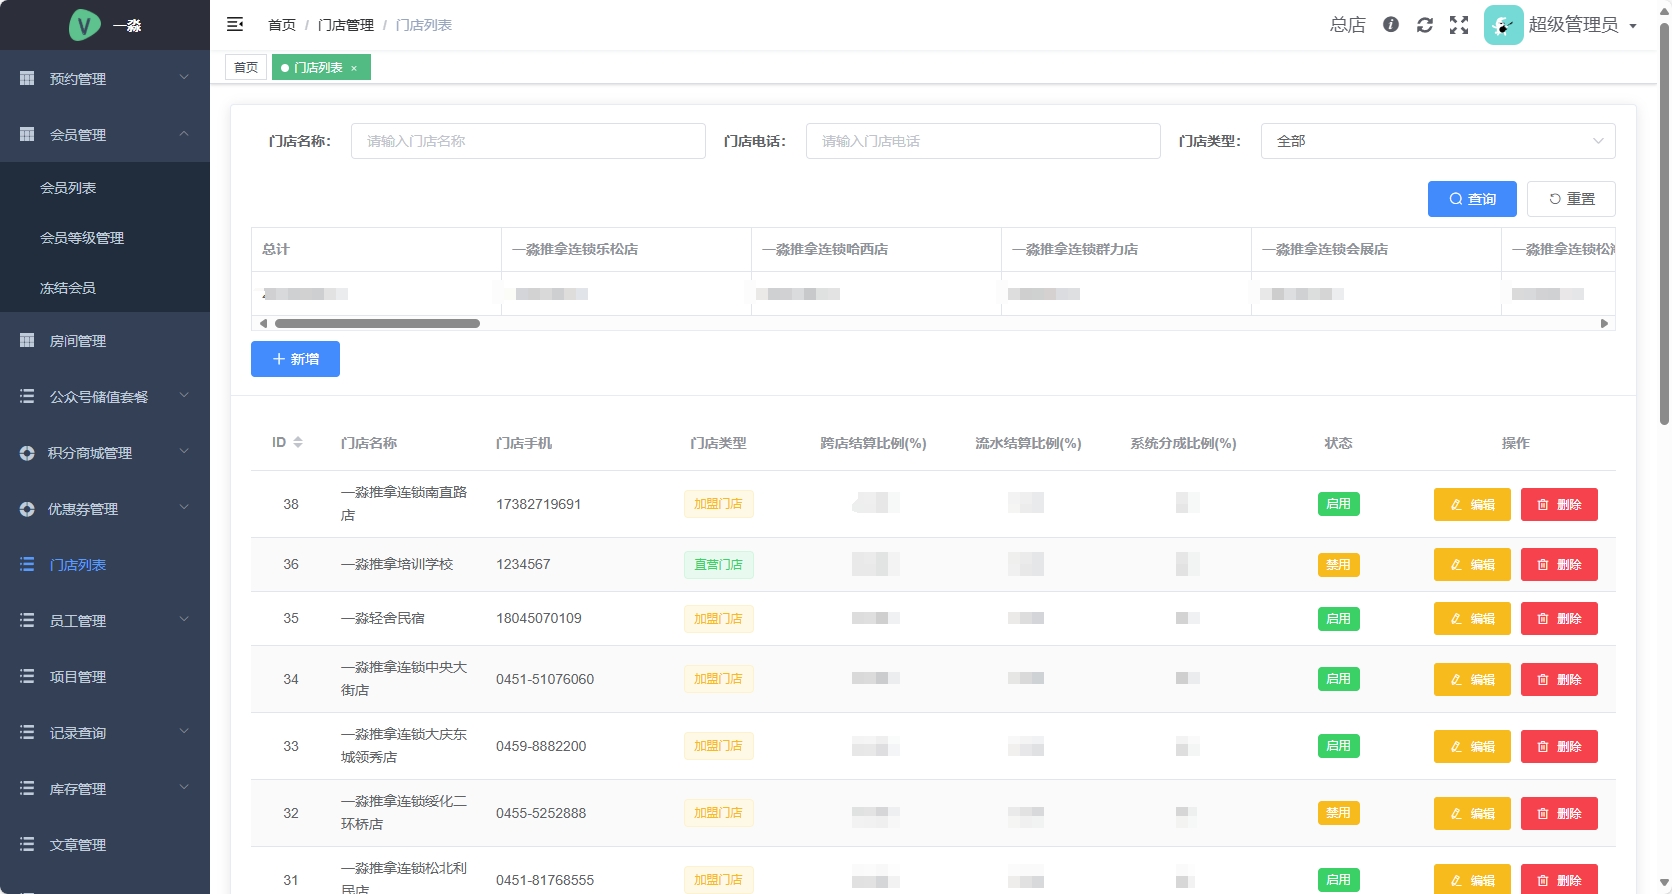This screenshot has width=1672, height=894.
Task: Click the 一淼 logo in sidebar
Action: (x=85, y=25)
